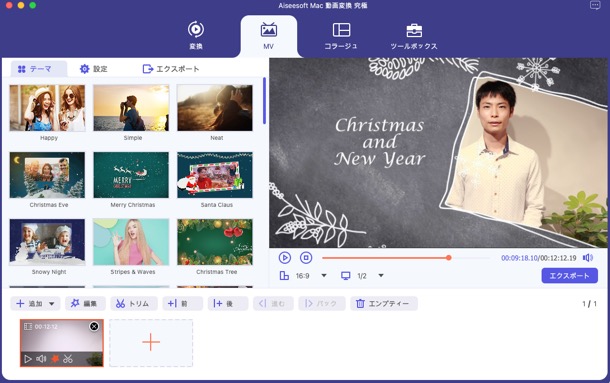The image size is (610, 383).
Task: Expand the 1/2 display resolution dropdown
Action: point(381,276)
